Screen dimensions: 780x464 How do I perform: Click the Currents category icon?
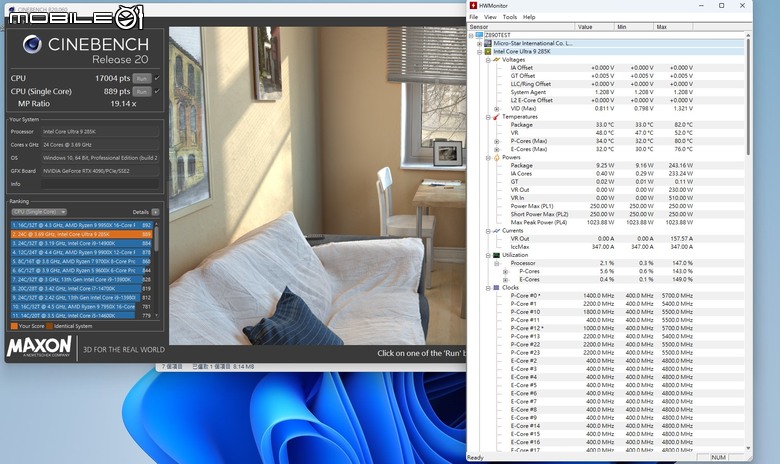496,231
